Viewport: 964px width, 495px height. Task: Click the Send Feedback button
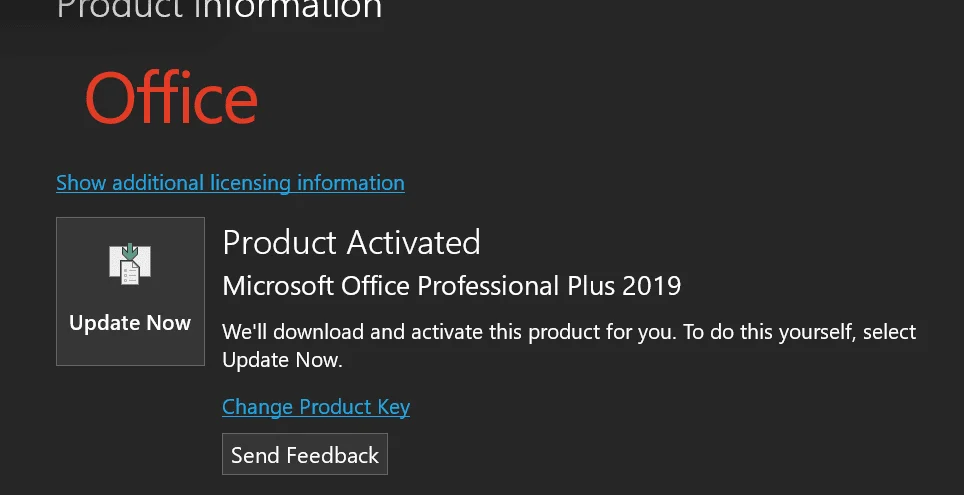[x=305, y=454]
